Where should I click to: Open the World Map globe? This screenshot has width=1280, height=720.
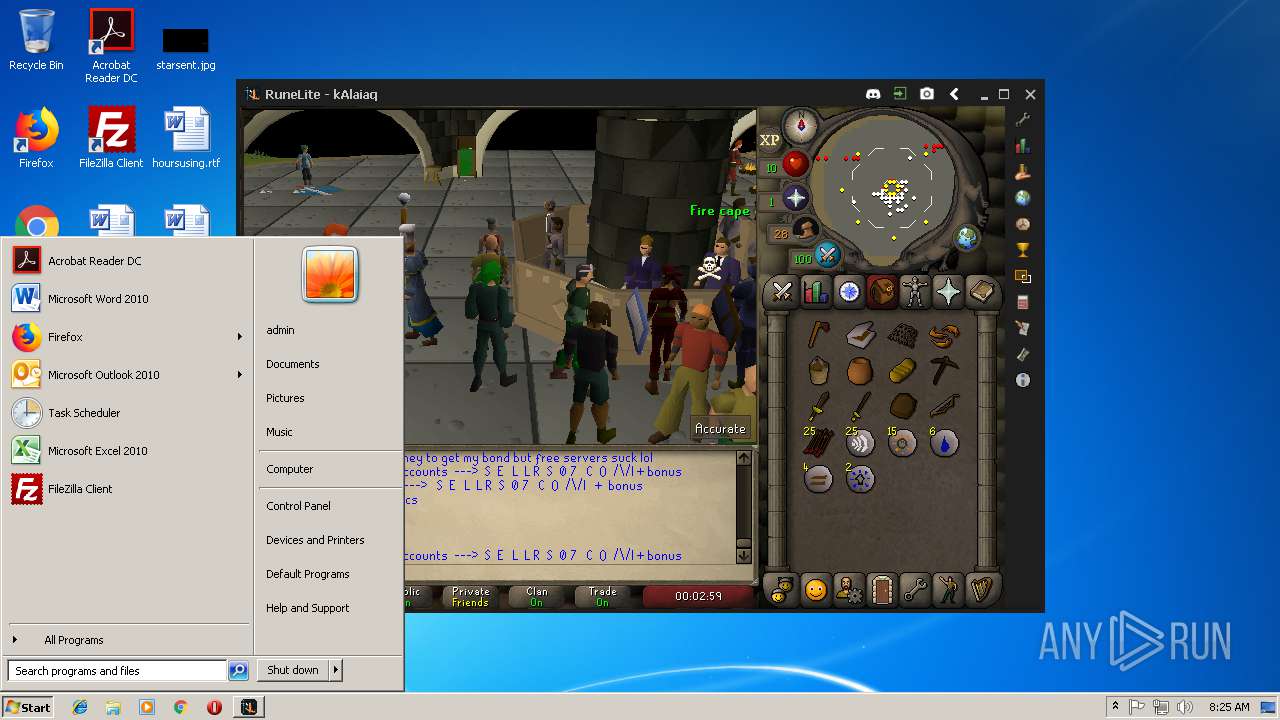pyautogui.click(x=967, y=238)
